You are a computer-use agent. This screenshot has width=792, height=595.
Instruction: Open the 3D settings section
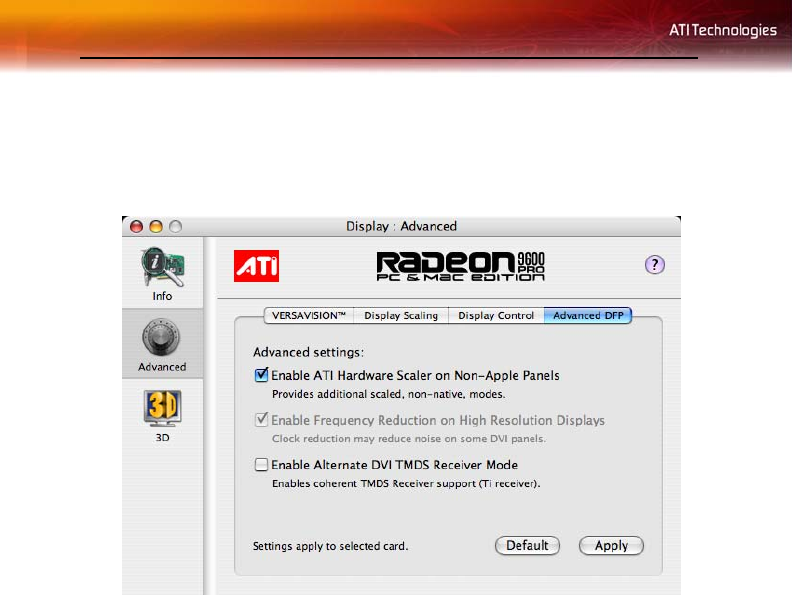(x=162, y=416)
